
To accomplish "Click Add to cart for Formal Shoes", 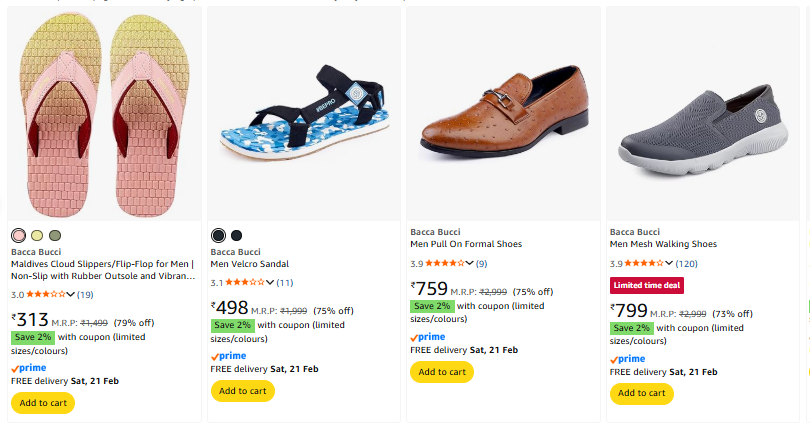I will pos(442,372).
